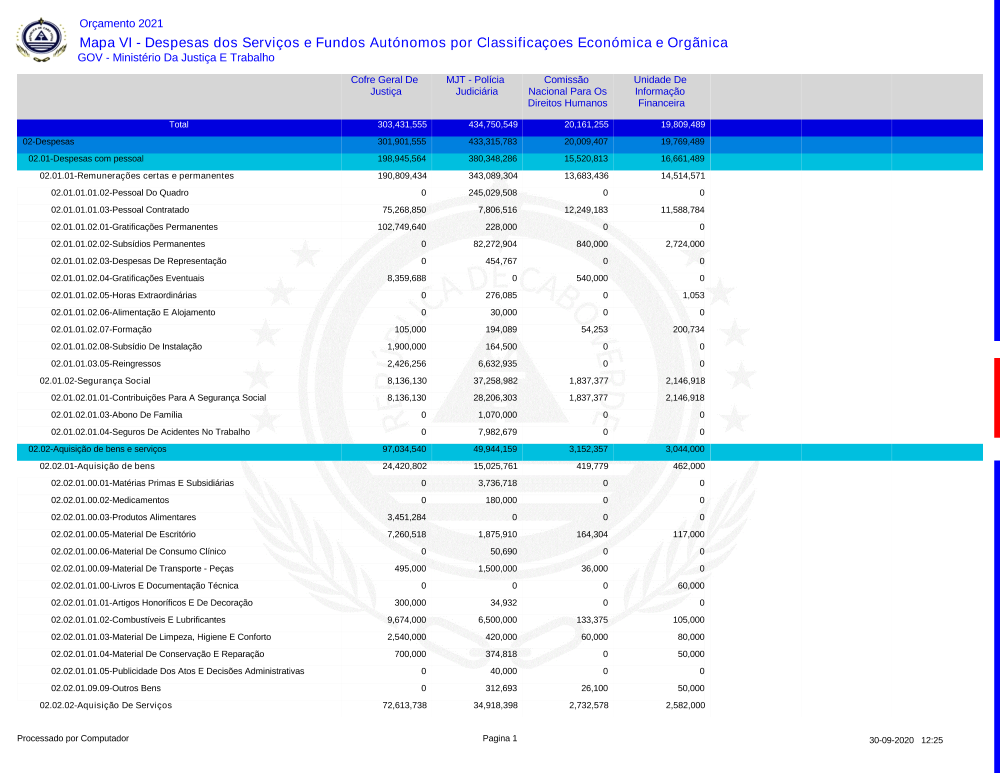The image size is (1000, 773).
Task: Select the MJT - Polícia Judiciária column header
Action: [x=475, y=86]
